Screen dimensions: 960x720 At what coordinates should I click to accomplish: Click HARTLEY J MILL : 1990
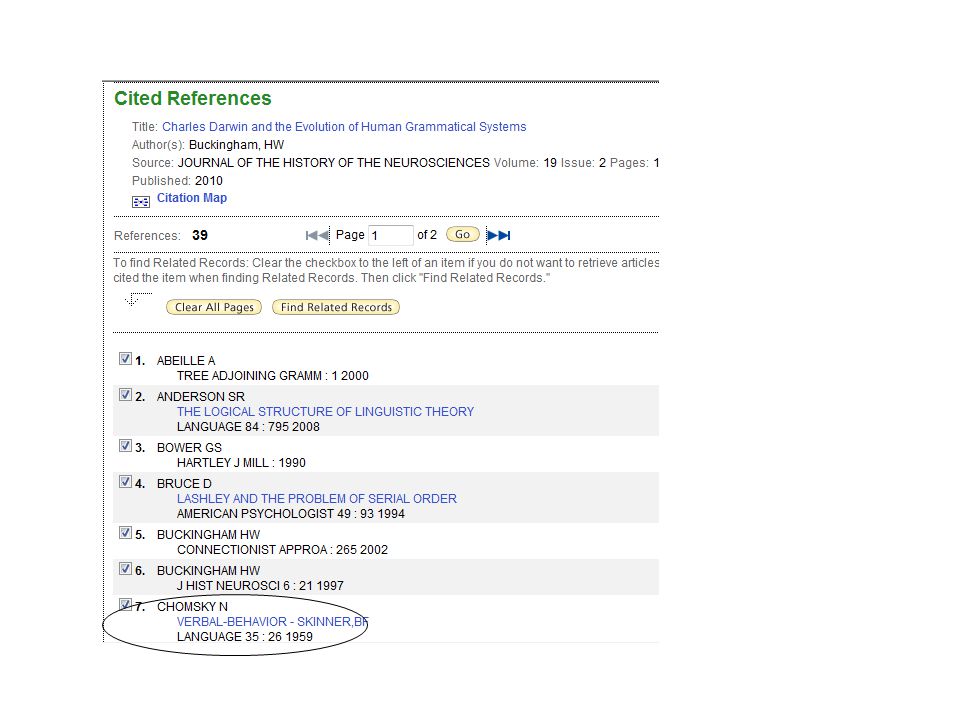(x=241, y=463)
